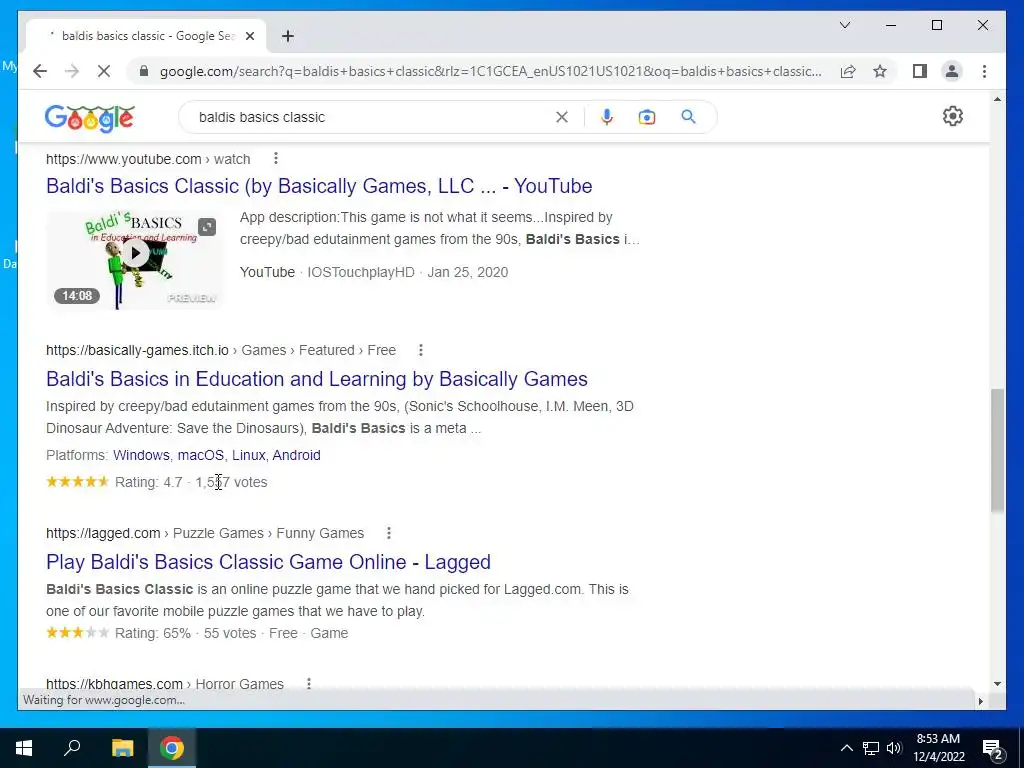The width and height of the screenshot is (1024, 768).
Task: Open more options for itch.io result
Action: coord(421,350)
